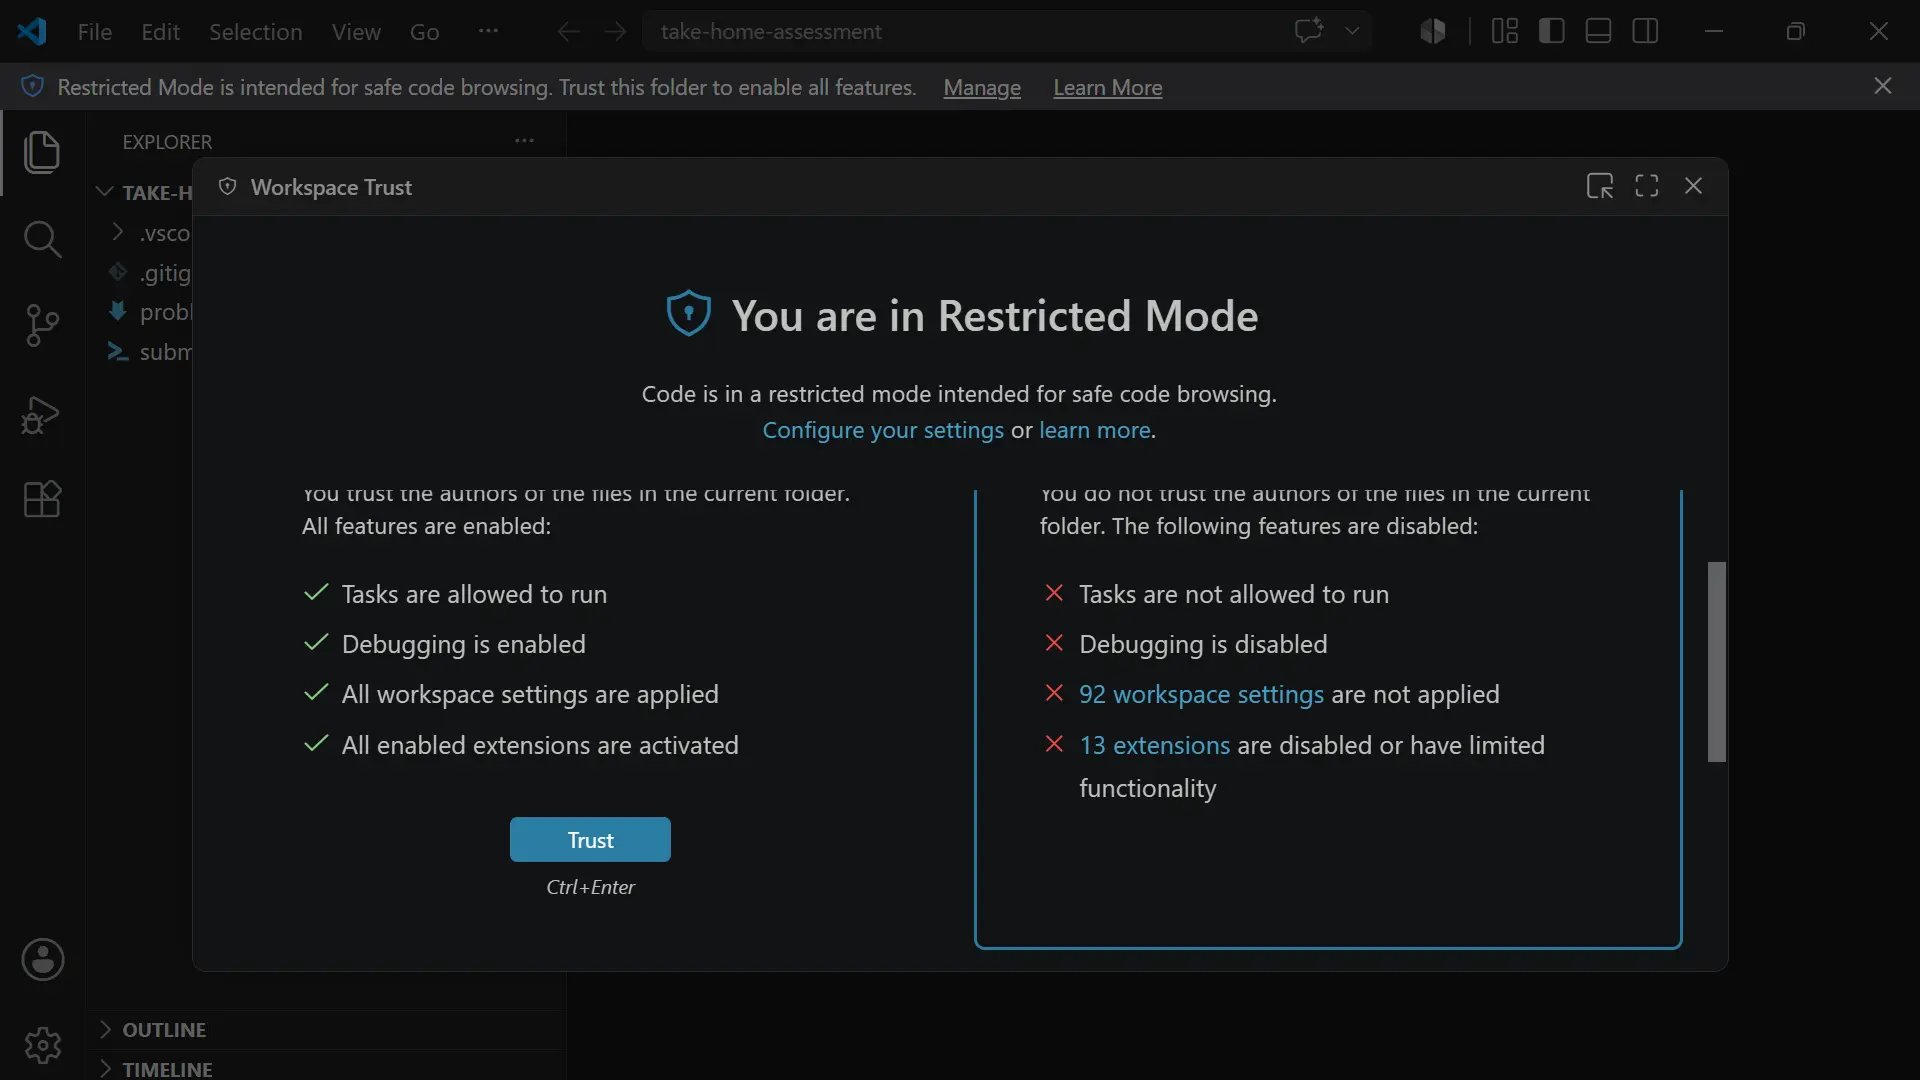Open the Configure your settings link
This screenshot has width=1920, height=1080.
[x=883, y=430]
